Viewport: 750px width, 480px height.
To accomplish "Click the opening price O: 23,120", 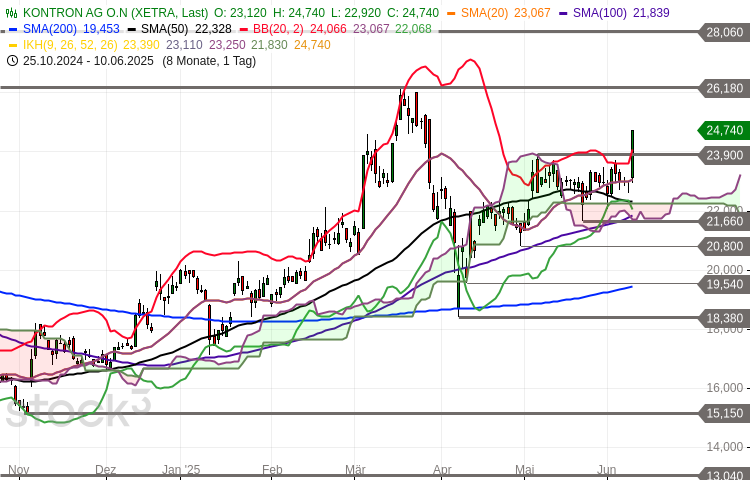I will (240, 13).
